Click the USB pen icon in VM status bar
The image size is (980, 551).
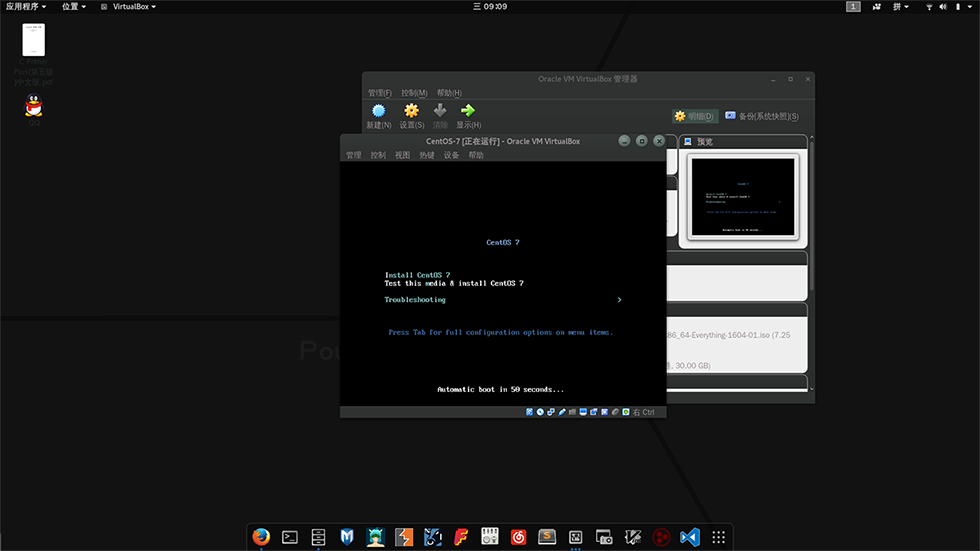click(561, 412)
